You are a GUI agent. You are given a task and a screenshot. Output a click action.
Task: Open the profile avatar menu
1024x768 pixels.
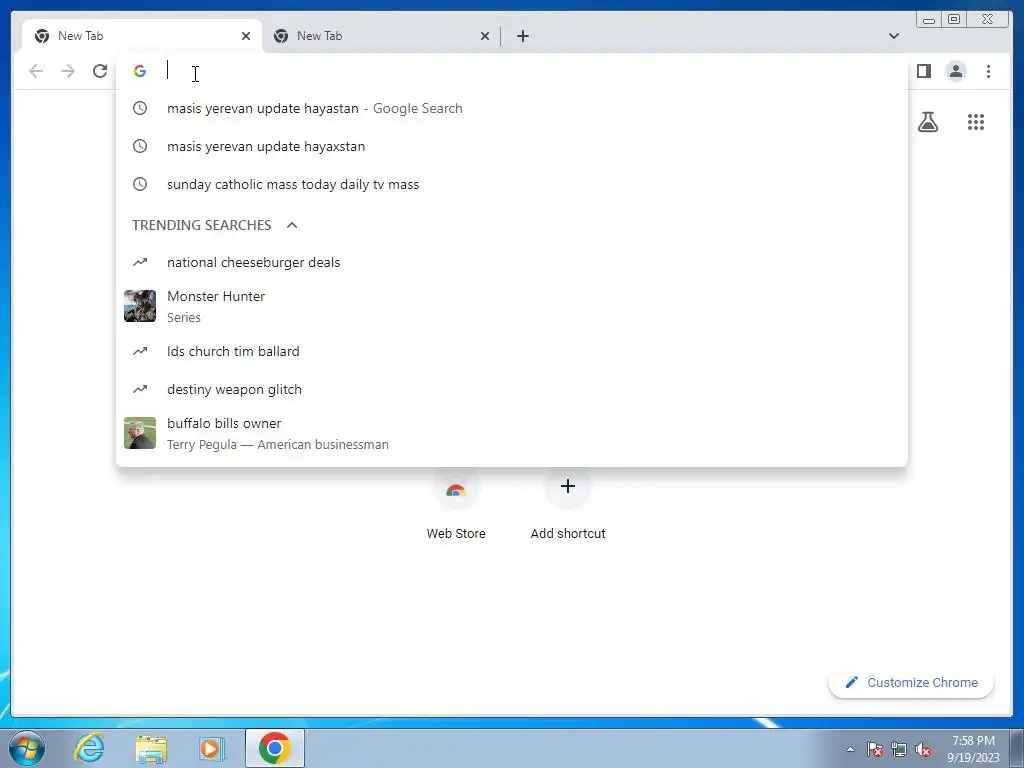coord(955,71)
